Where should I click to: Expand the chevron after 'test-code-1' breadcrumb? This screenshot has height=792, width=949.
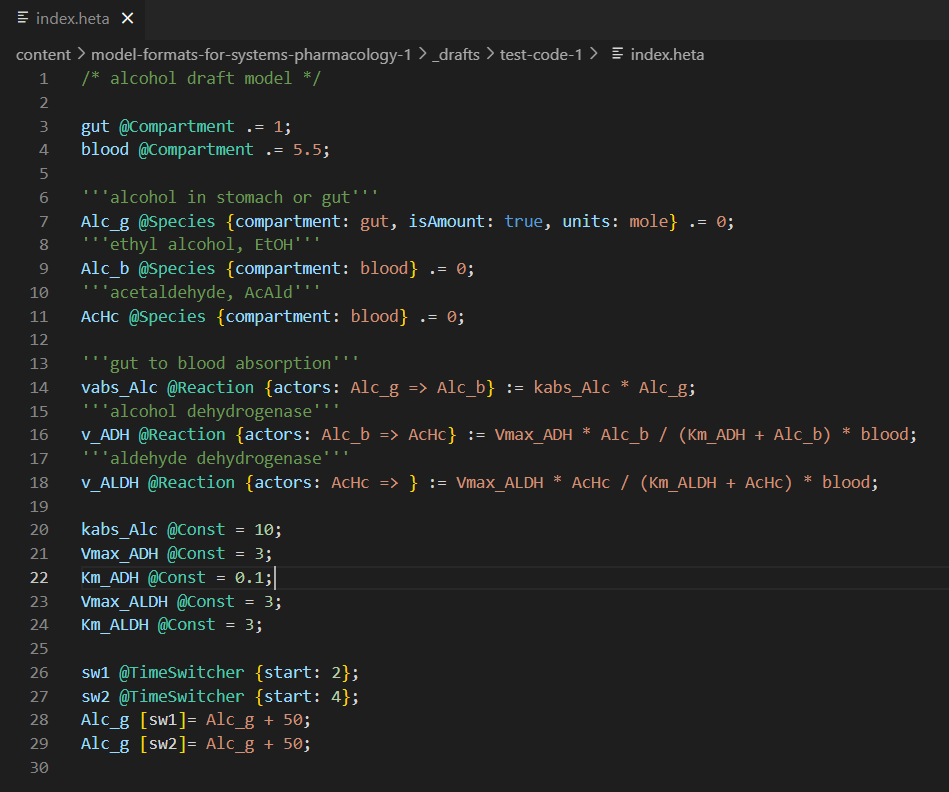click(x=593, y=54)
